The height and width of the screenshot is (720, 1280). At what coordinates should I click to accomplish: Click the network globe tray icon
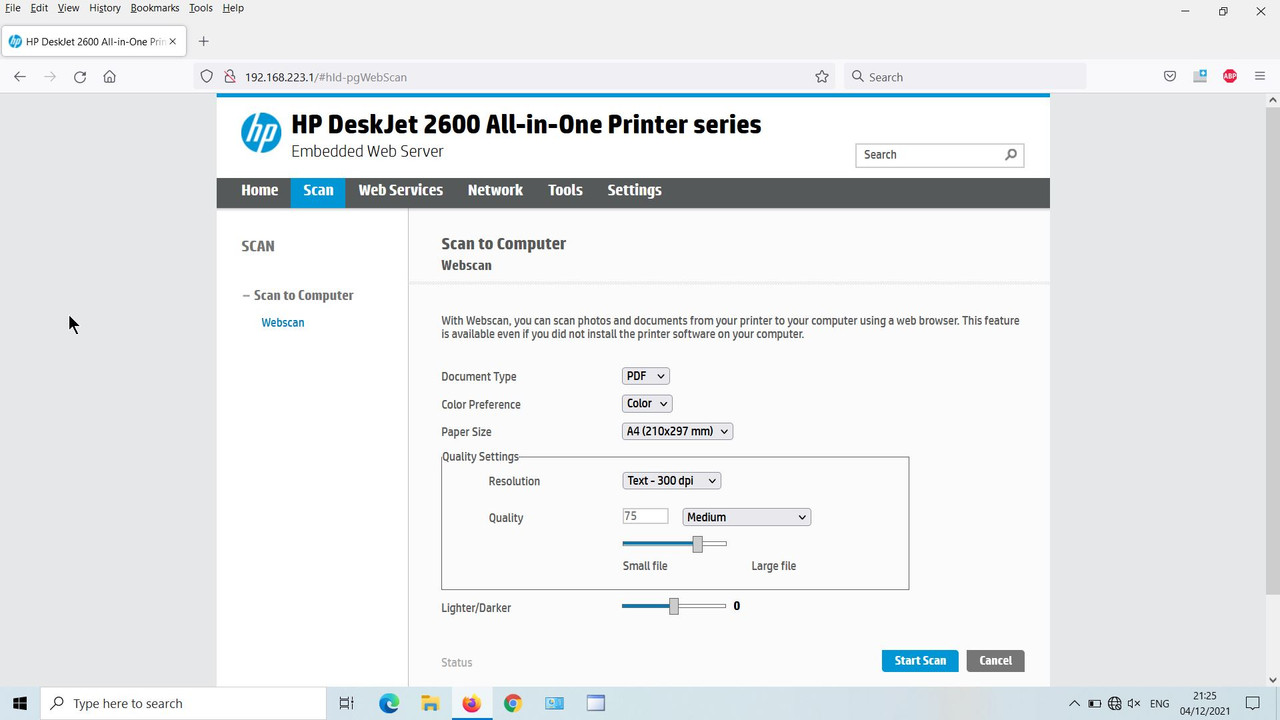pyautogui.click(x=1115, y=703)
